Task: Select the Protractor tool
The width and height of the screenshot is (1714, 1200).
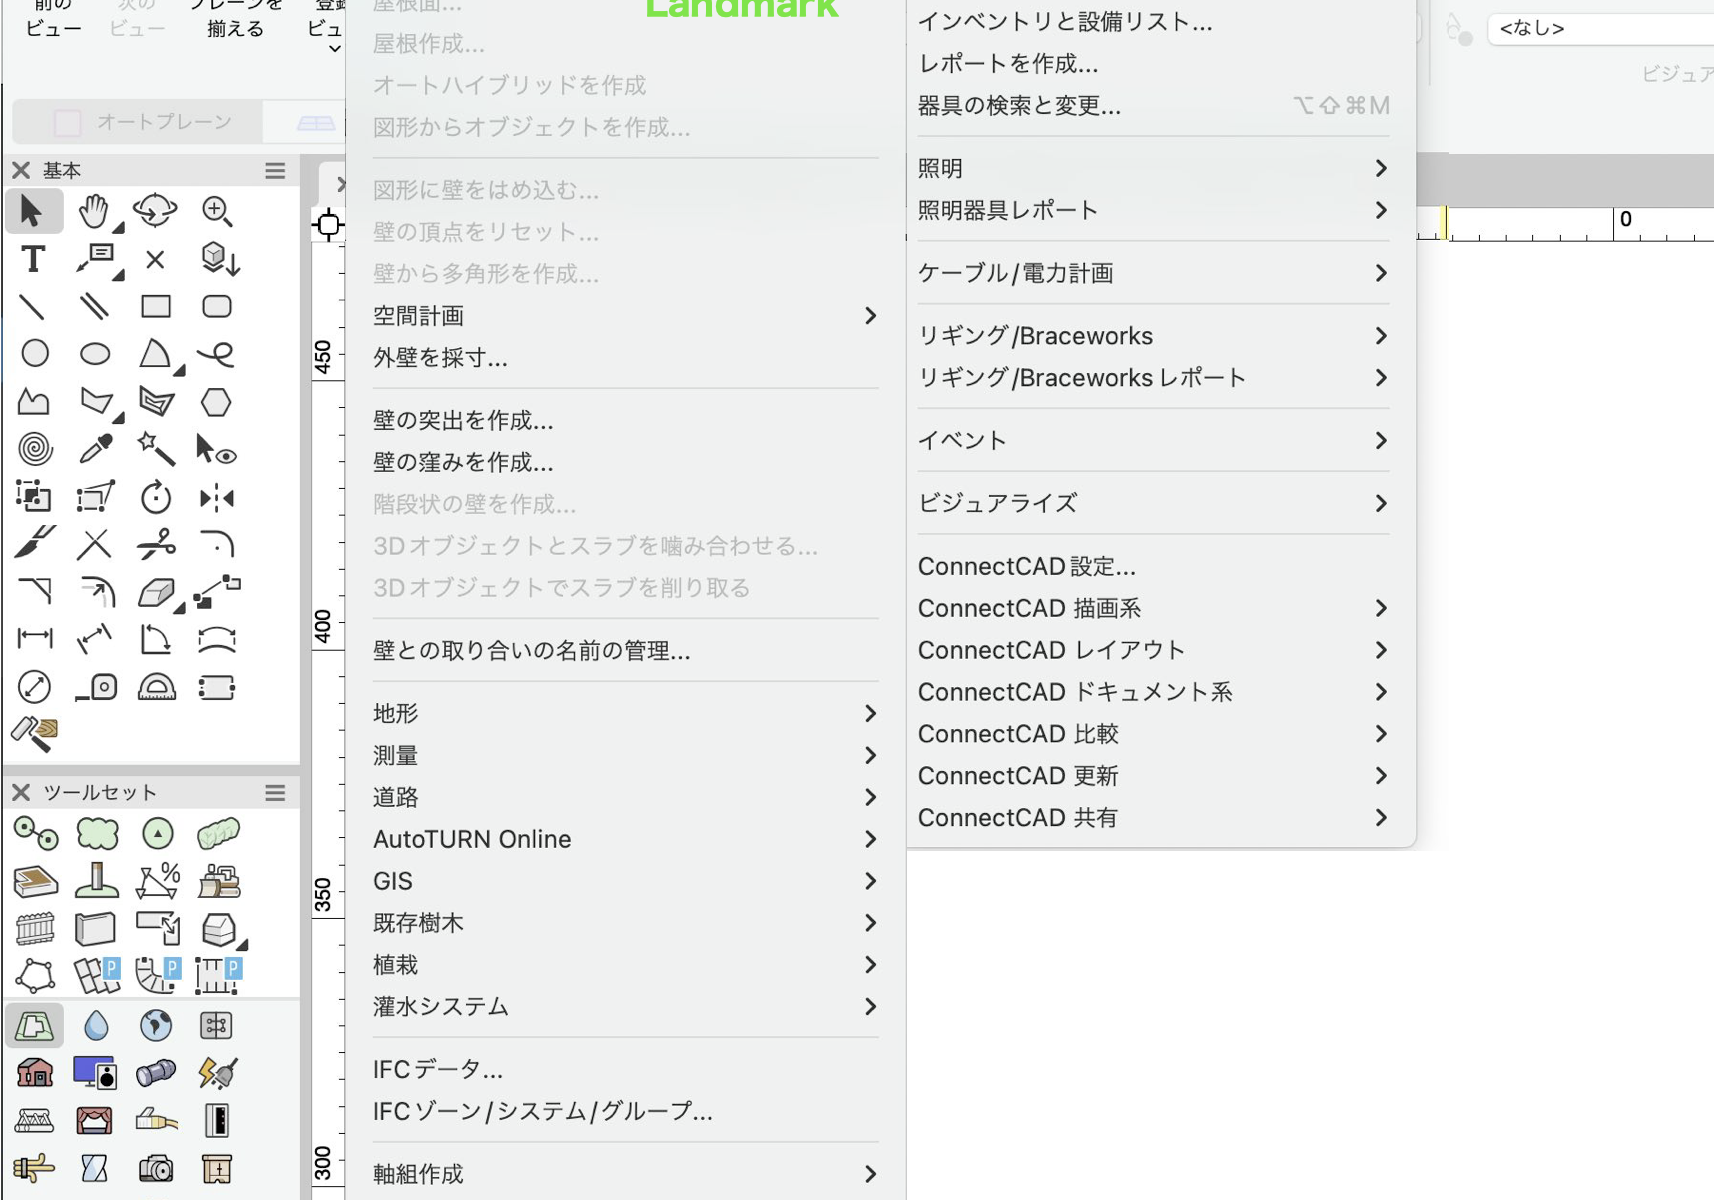Action: [157, 686]
